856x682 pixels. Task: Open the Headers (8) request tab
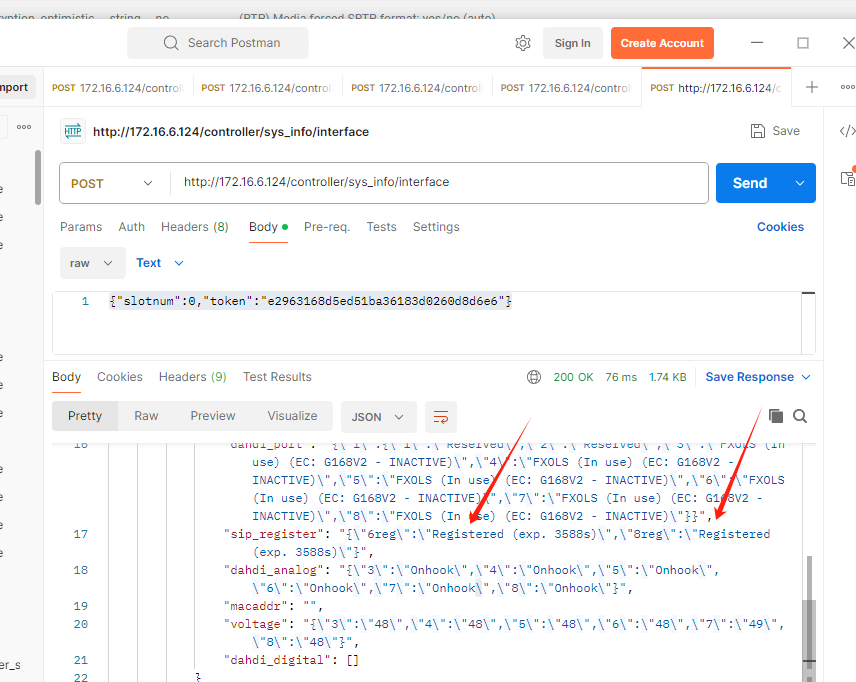pyautogui.click(x=194, y=227)
